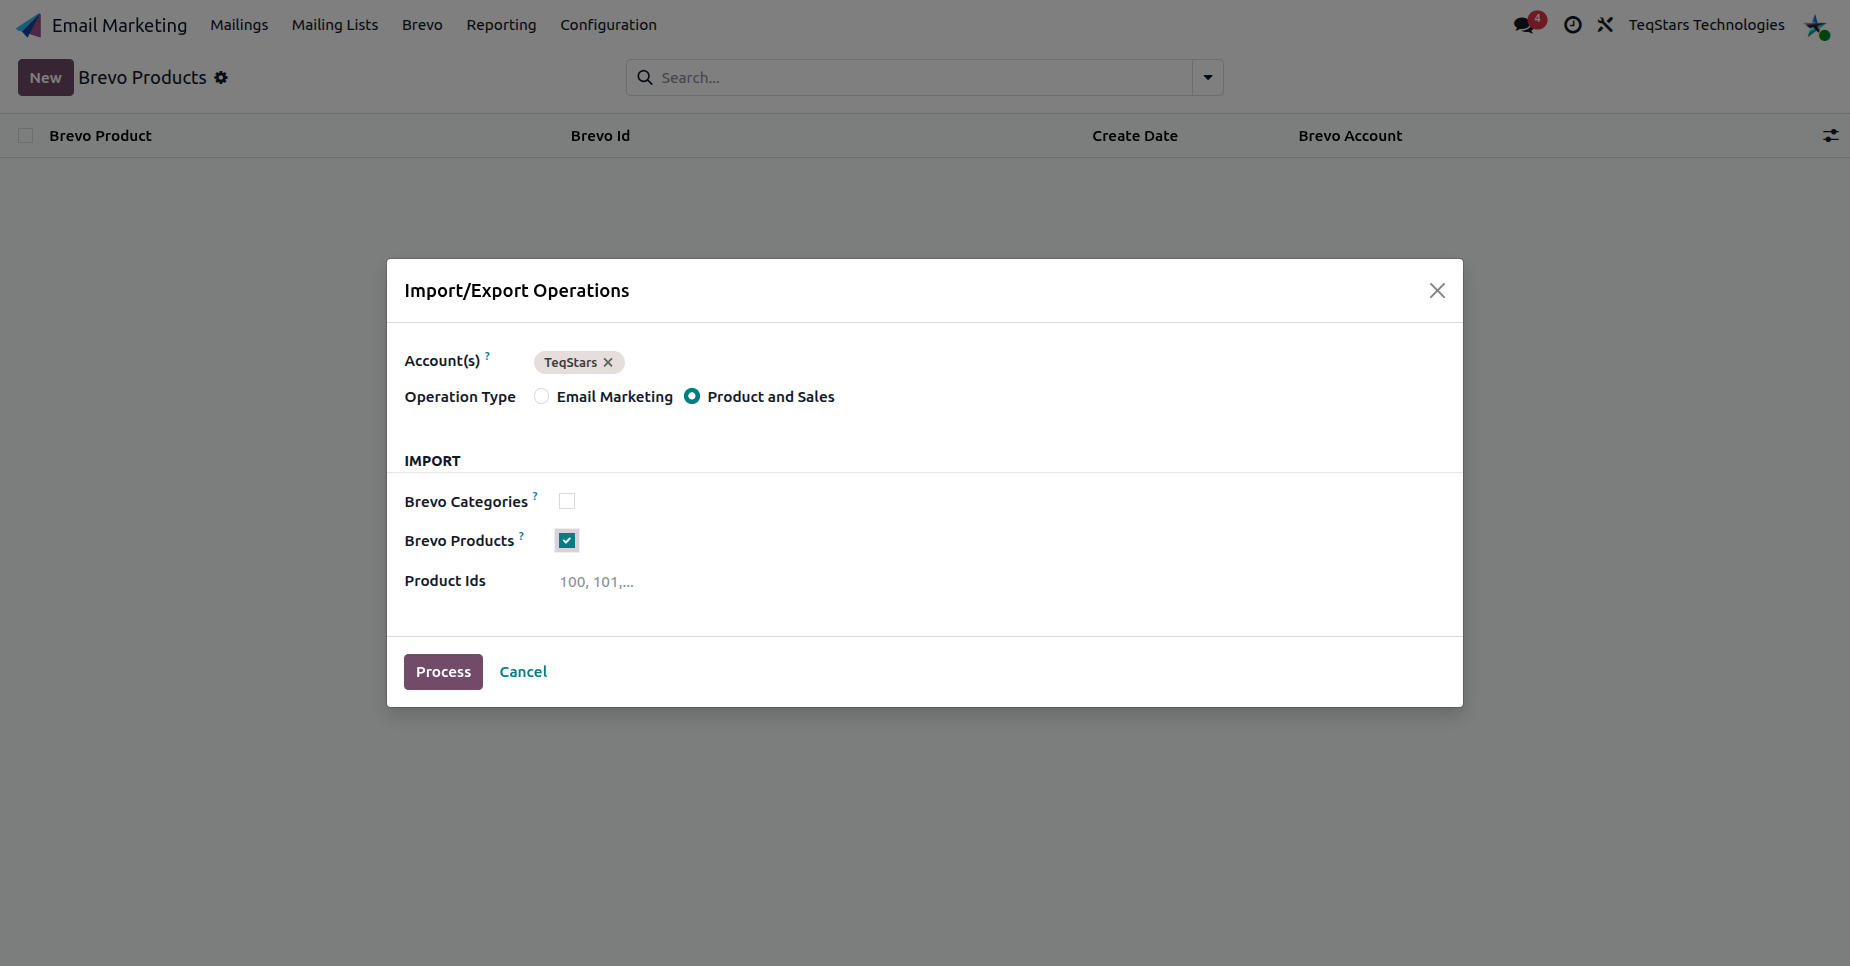Click the search magnifier icon
This screenshot has width=1850, height=966.
pyautogui.click(x=645, y=77)
